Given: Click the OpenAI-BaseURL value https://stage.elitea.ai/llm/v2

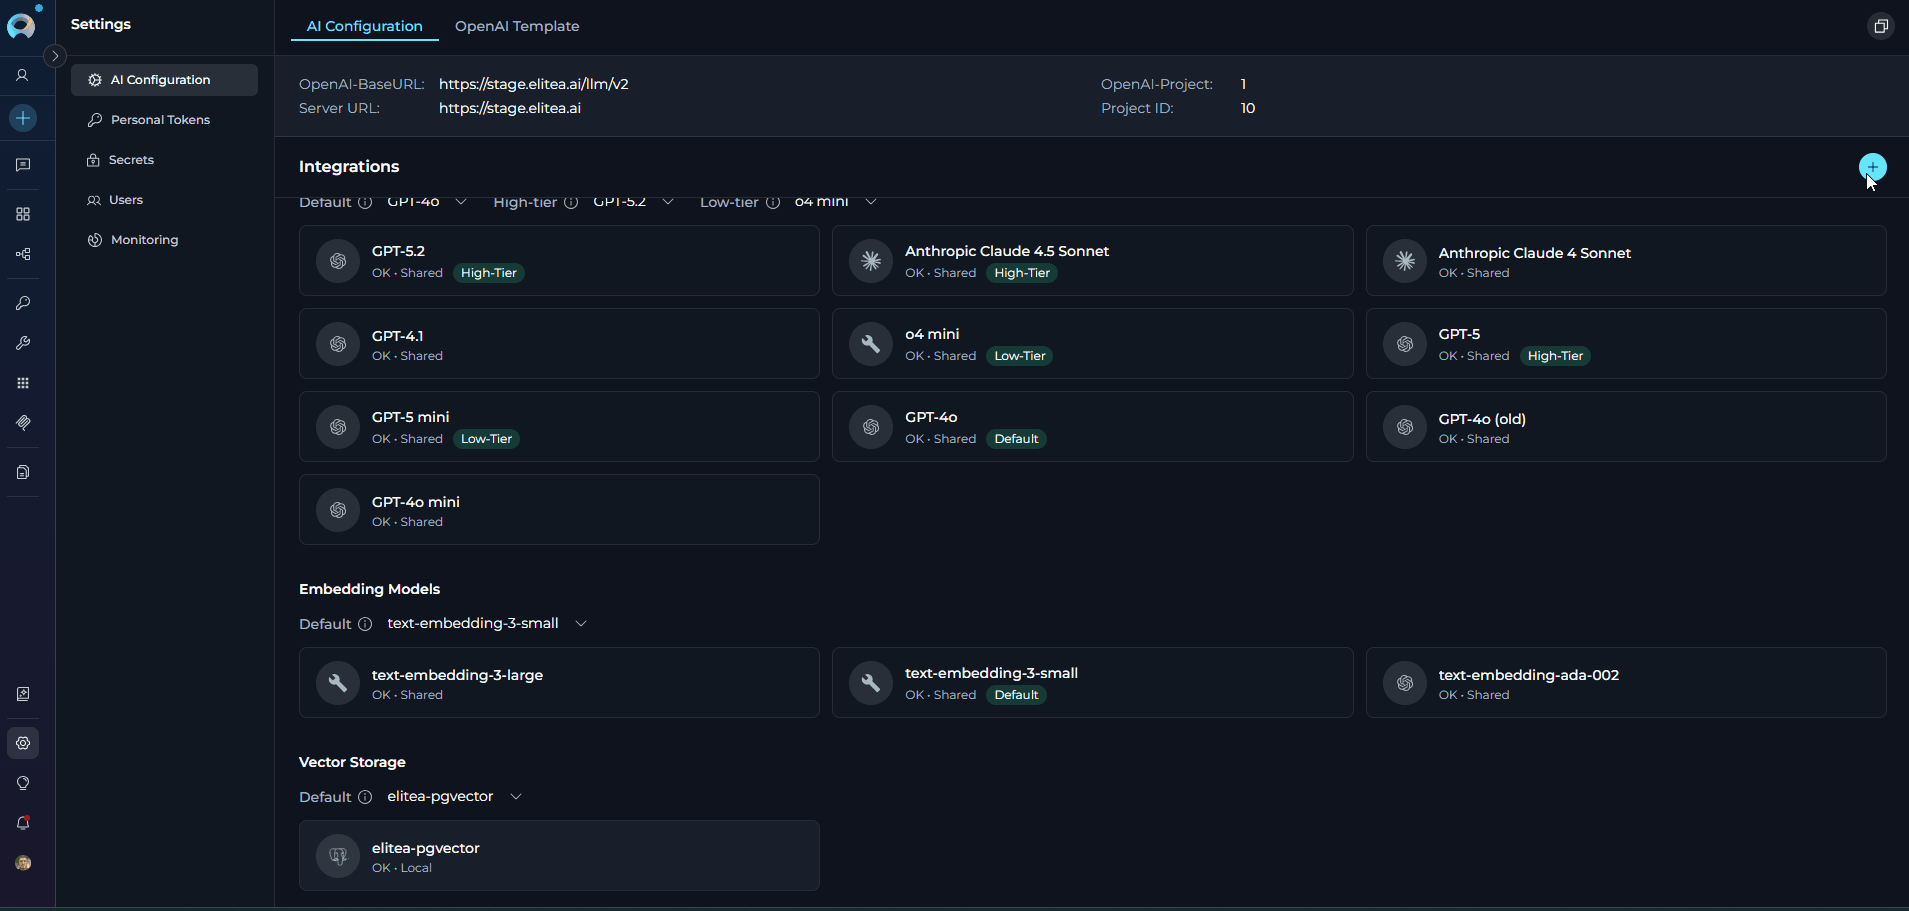Looking at the screenshot, I should pos(534,84).
